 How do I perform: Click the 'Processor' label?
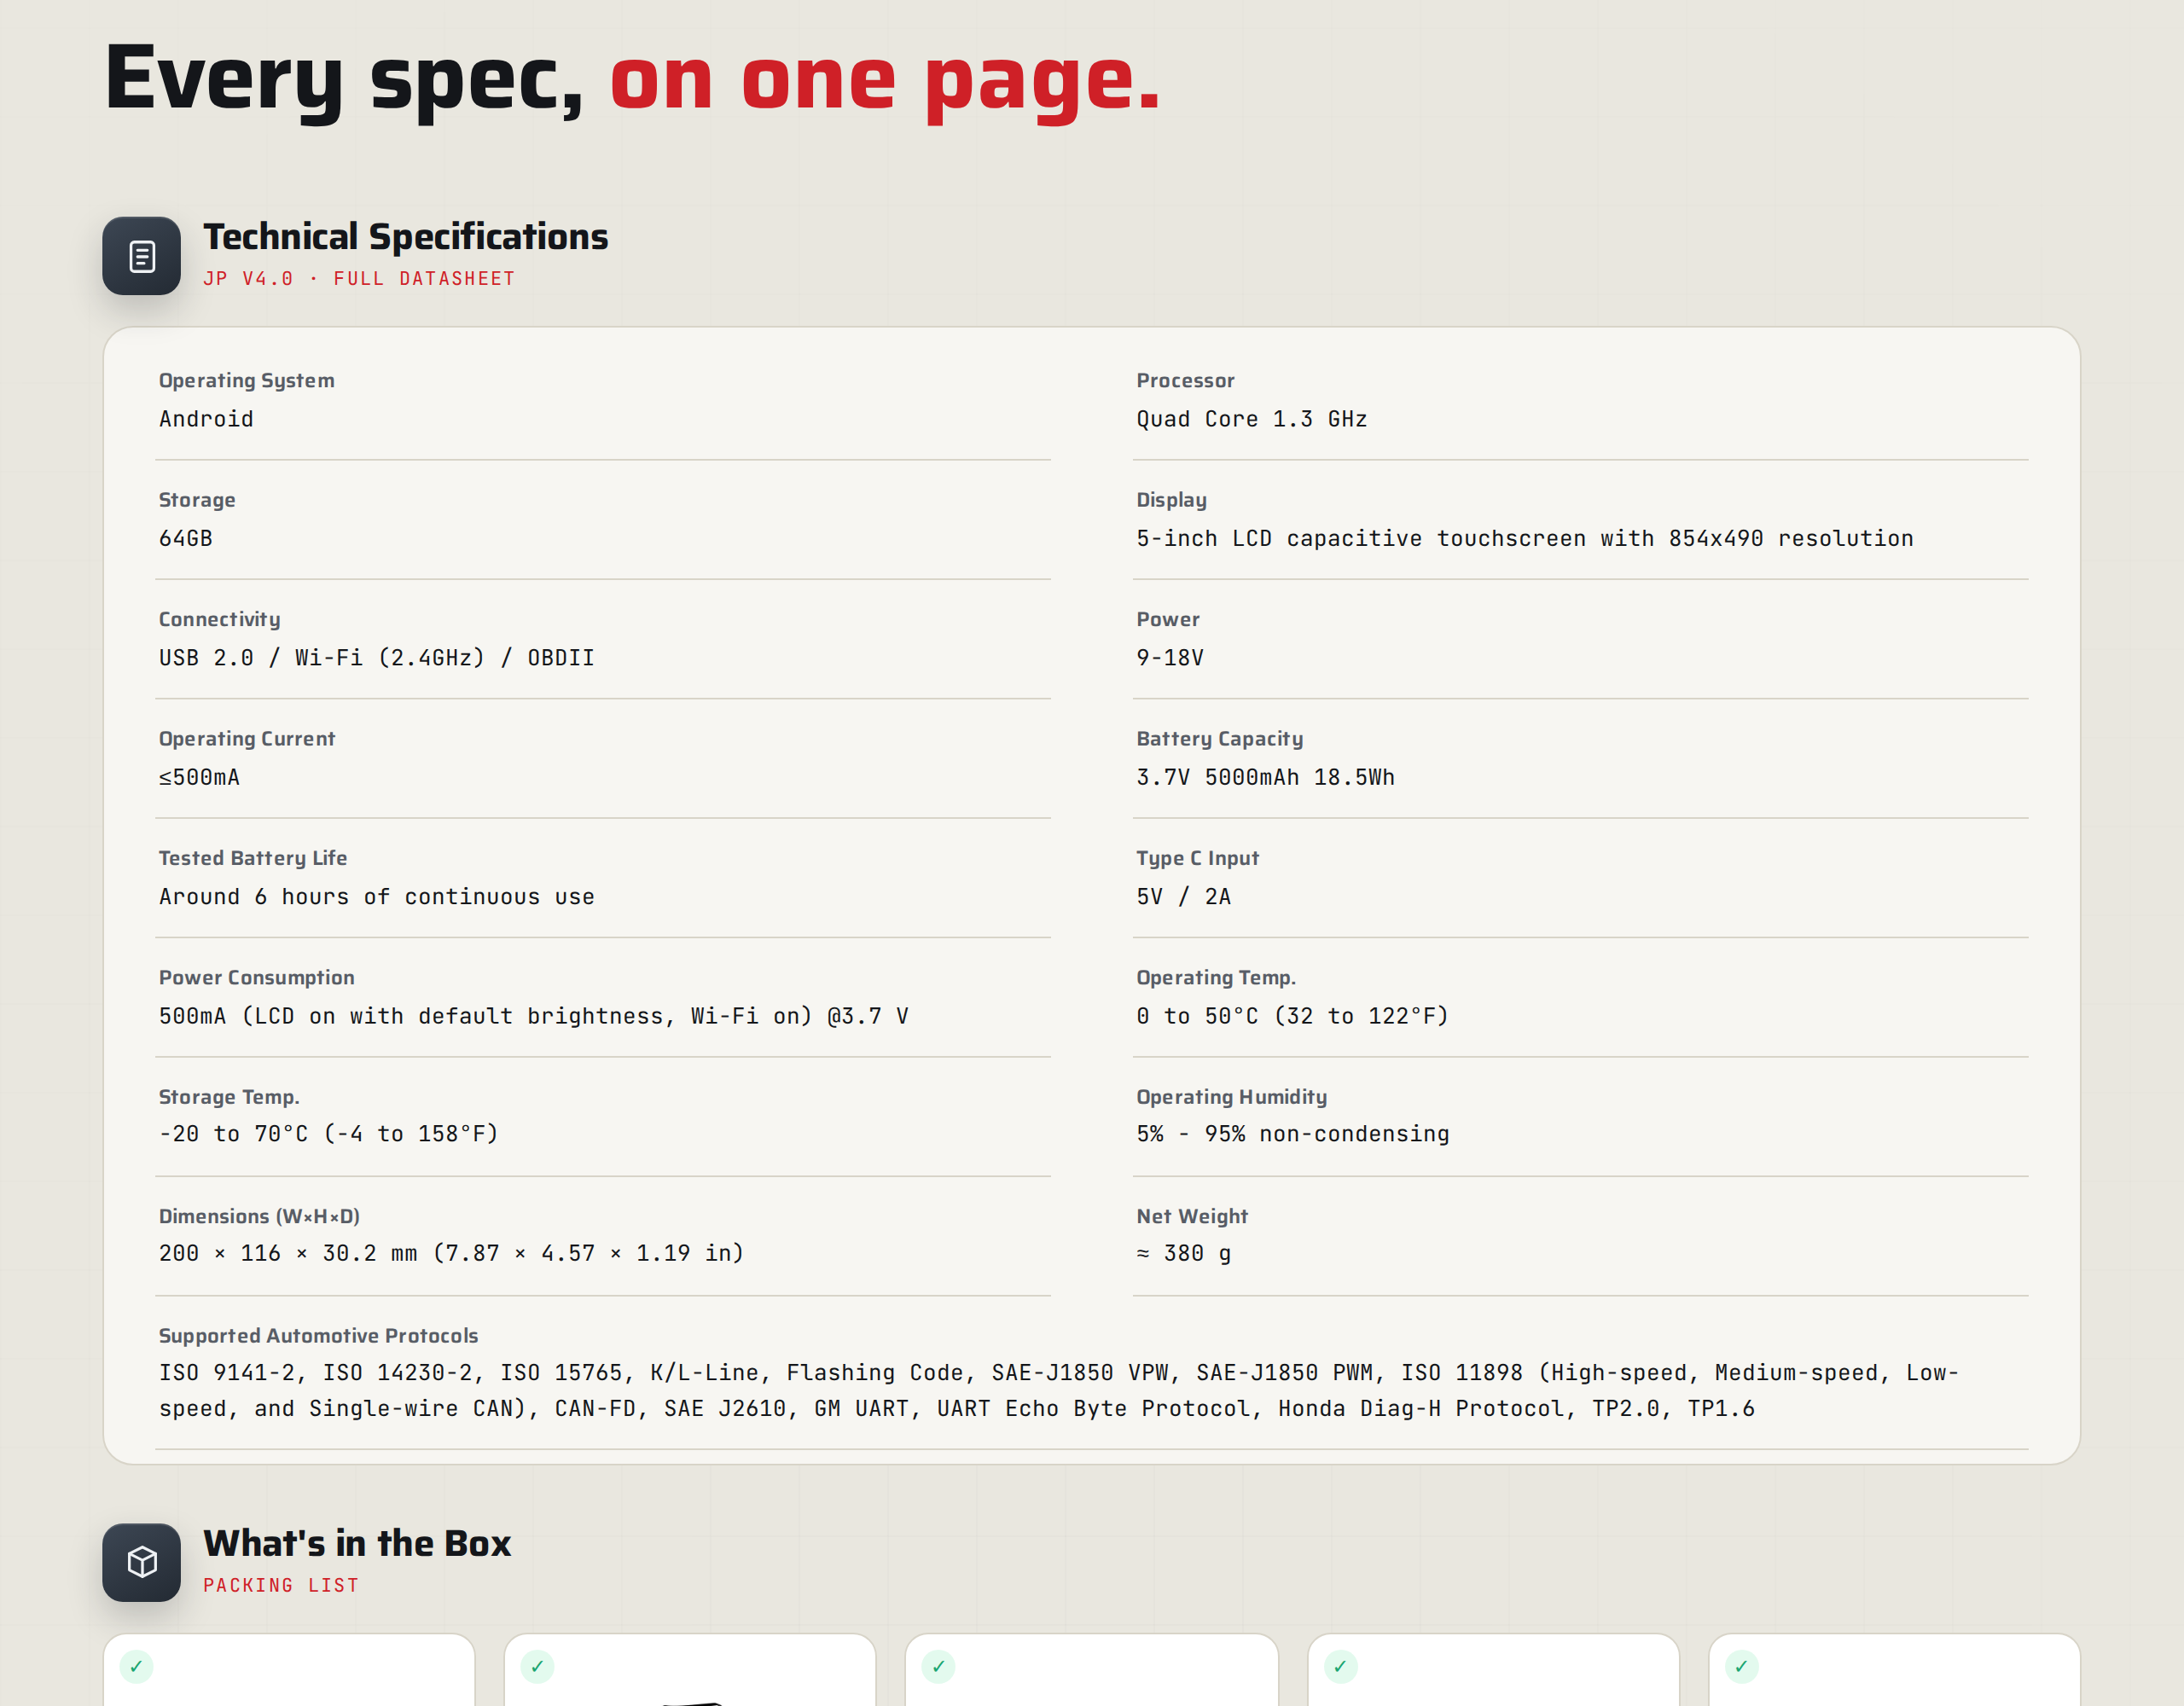1185,381
